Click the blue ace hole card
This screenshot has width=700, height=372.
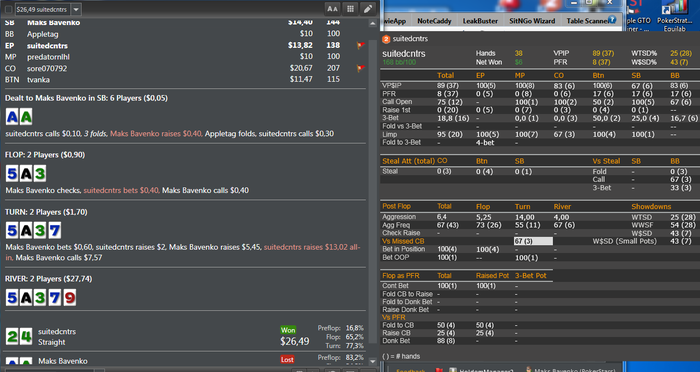[12, 117]
